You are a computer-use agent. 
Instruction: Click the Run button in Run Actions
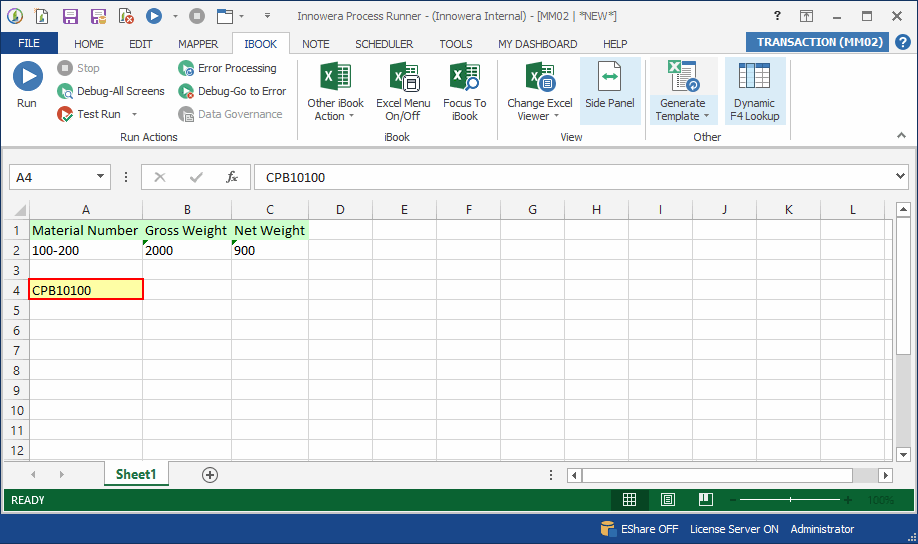coord(27,85)
